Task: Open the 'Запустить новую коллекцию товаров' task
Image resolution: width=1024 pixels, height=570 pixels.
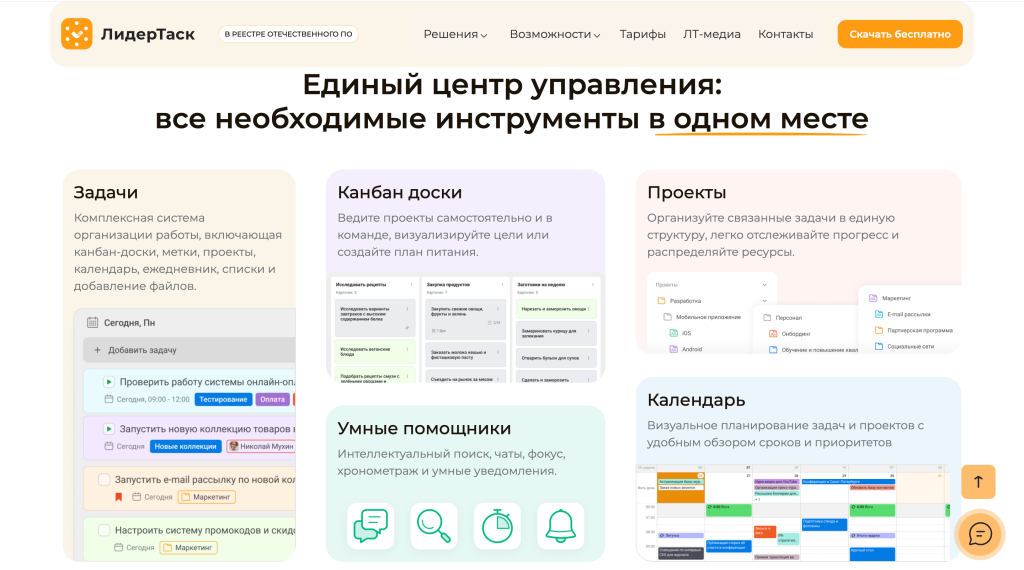Action: pos(207,429)
